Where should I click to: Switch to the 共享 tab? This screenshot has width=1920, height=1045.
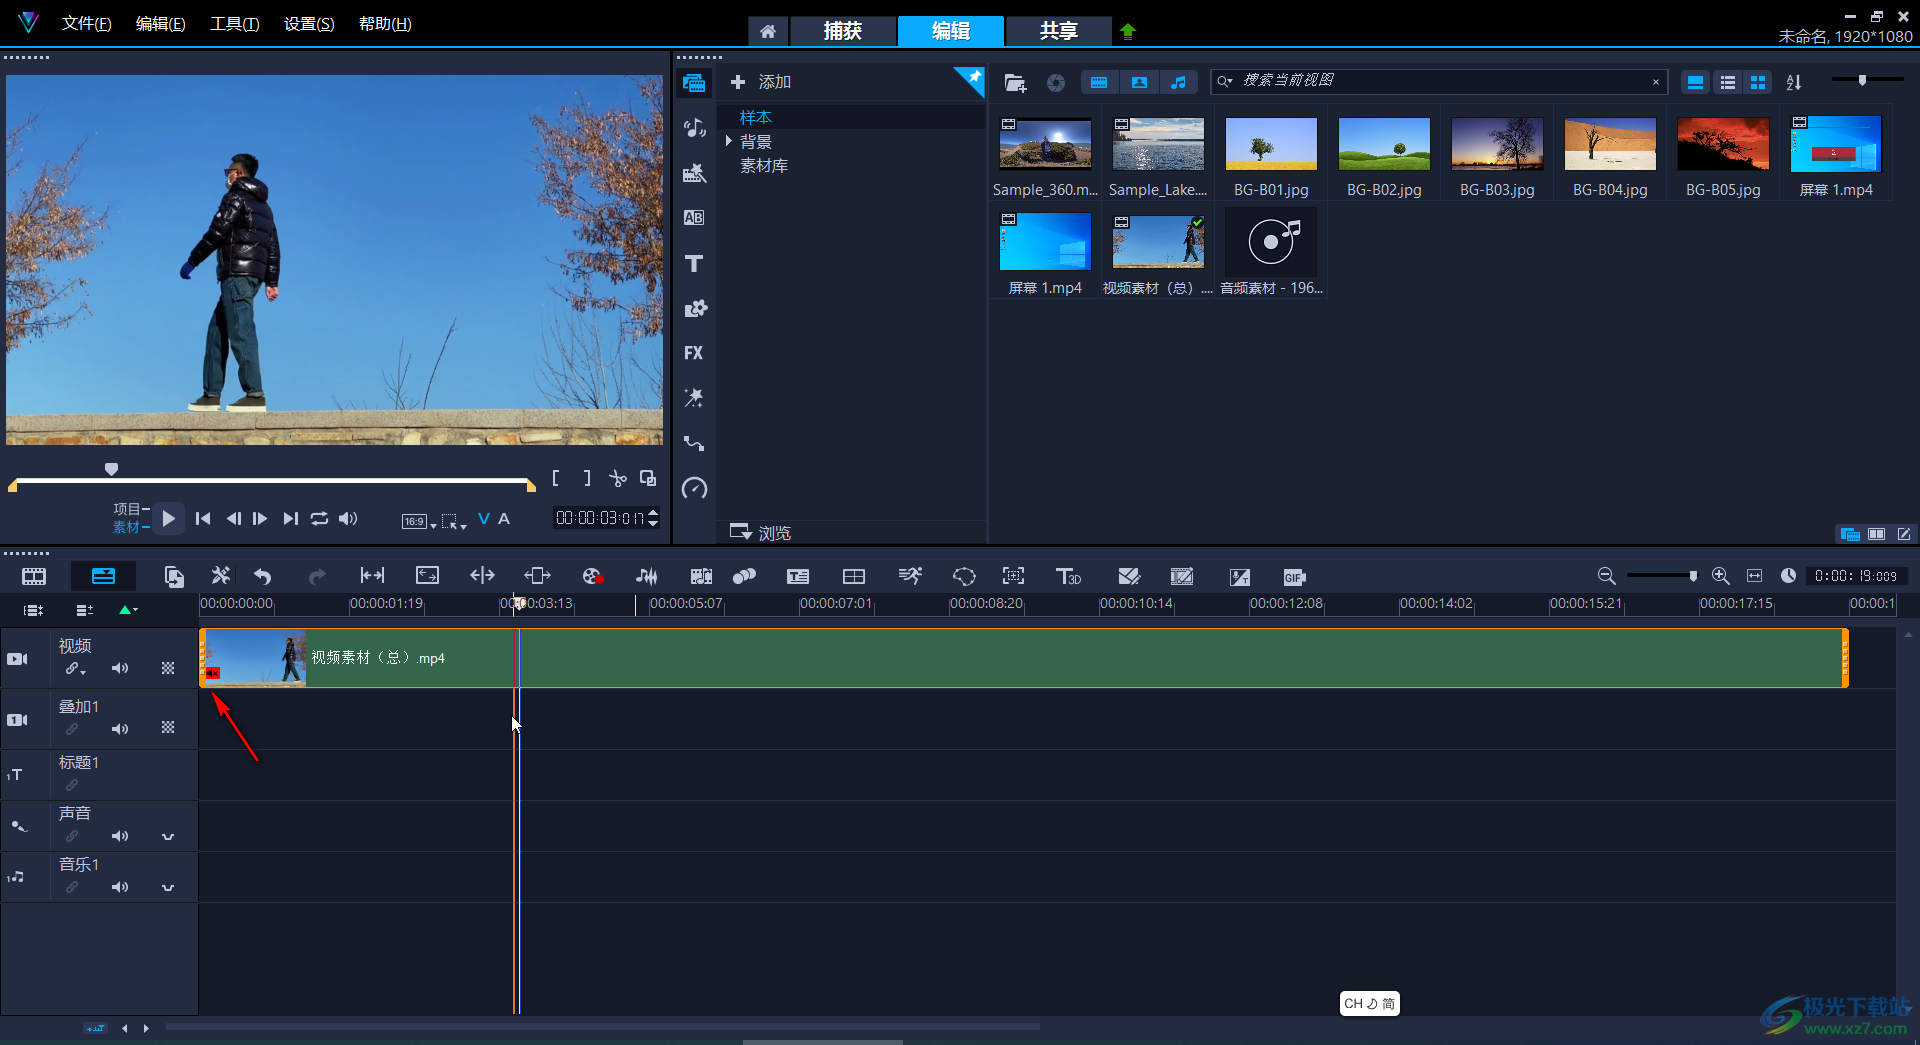(x=1058, y=31)
